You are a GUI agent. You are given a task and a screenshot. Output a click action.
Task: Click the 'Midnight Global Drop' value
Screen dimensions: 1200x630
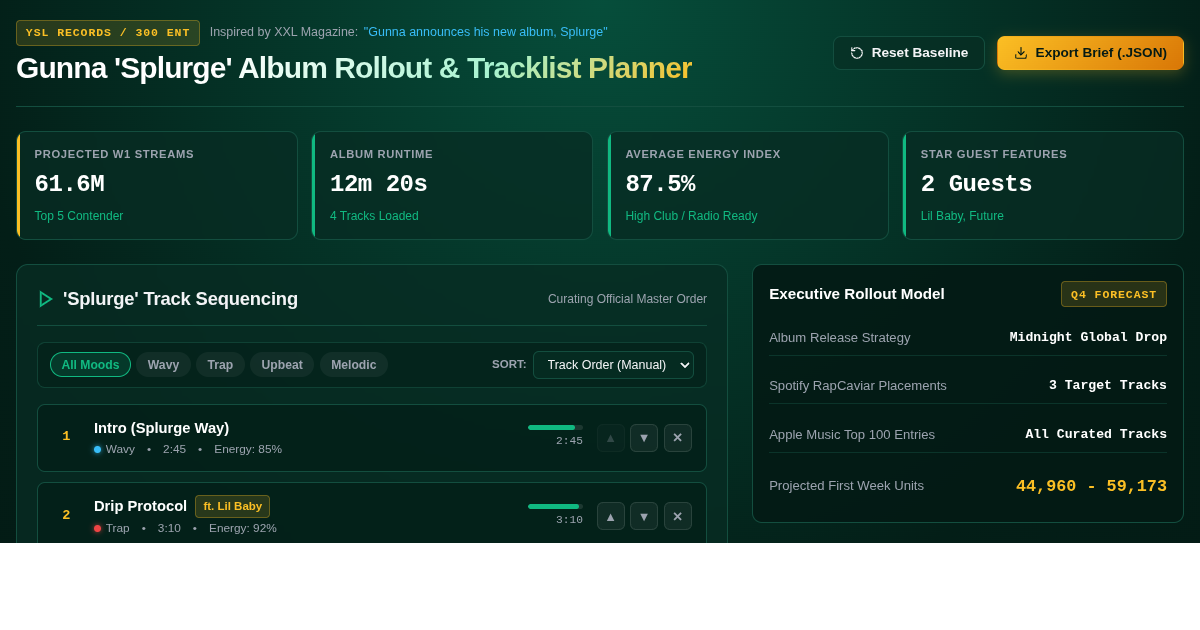pos(1088,337)
